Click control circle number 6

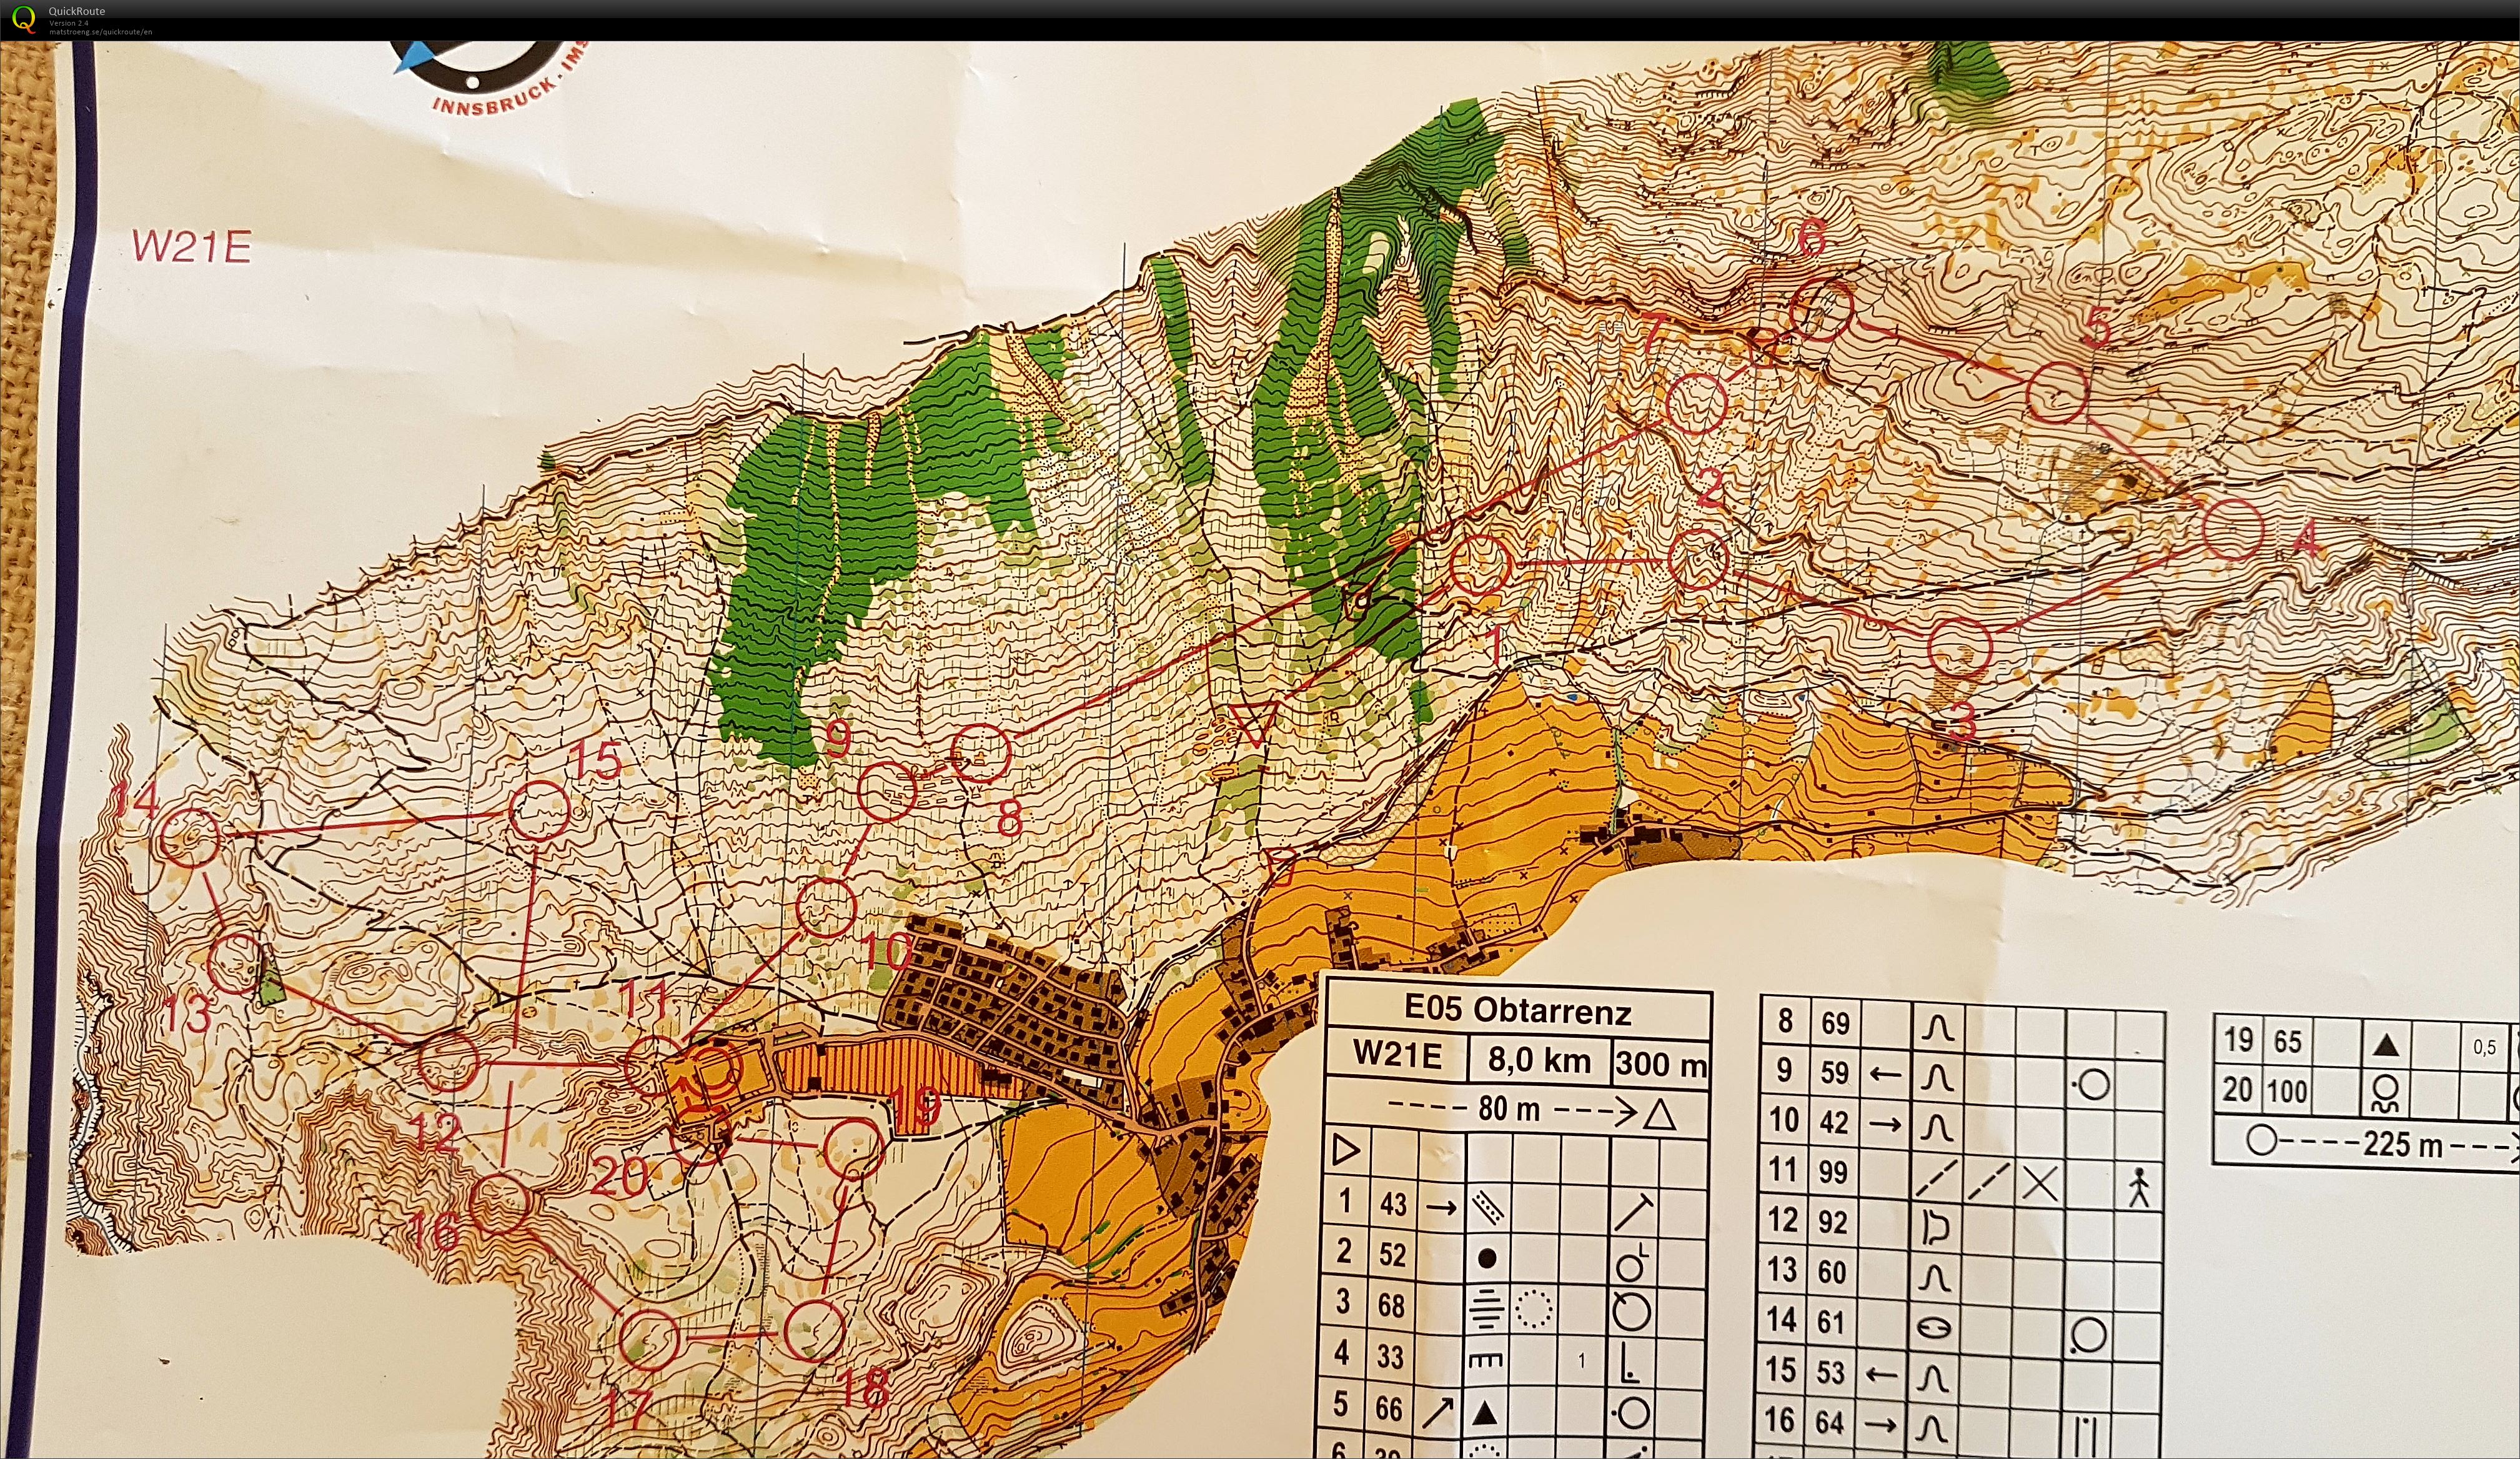pos(1822,309)
